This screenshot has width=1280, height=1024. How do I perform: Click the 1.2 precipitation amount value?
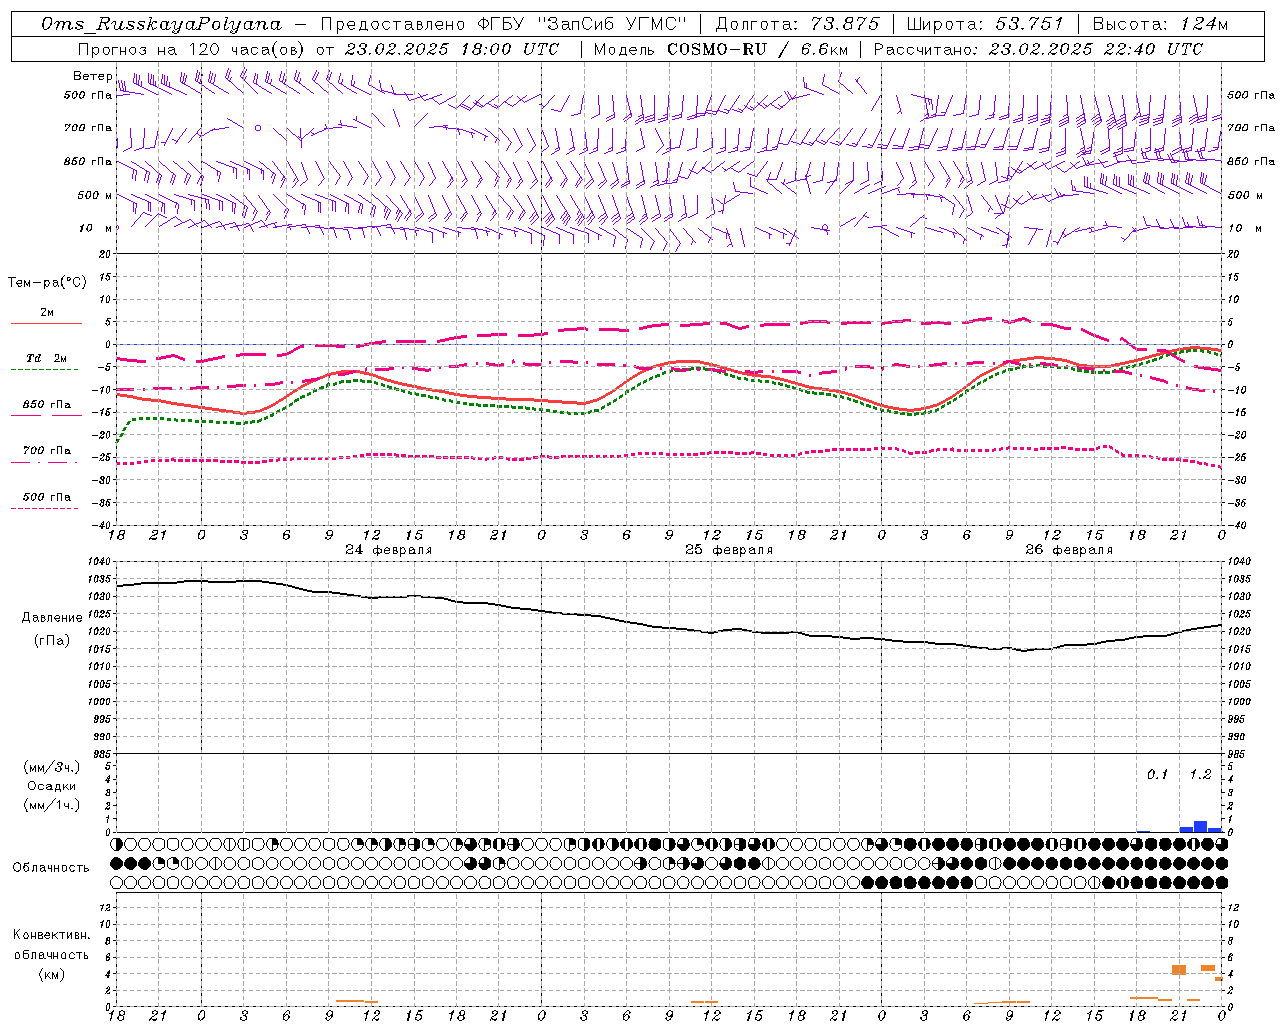pyautogui.click(x=1200, y=774)
